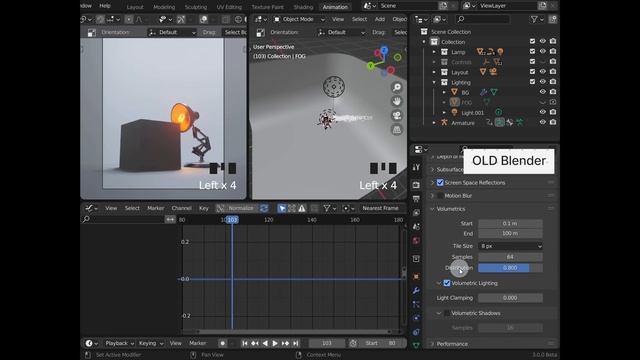Image resolution: width=640 pixels, height=360 pixels.
Task: Jump to the end frame button
Action: (x=296, y=343)
